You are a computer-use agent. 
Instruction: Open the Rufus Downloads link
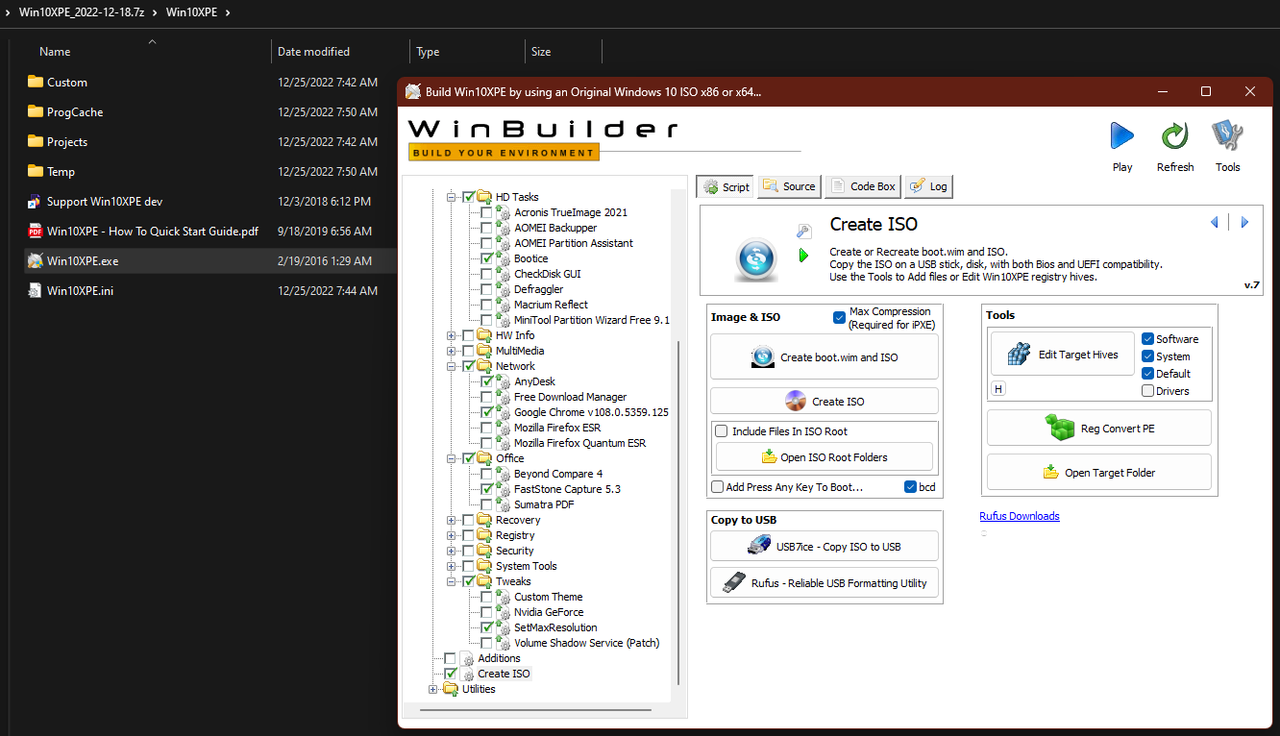1019,516
